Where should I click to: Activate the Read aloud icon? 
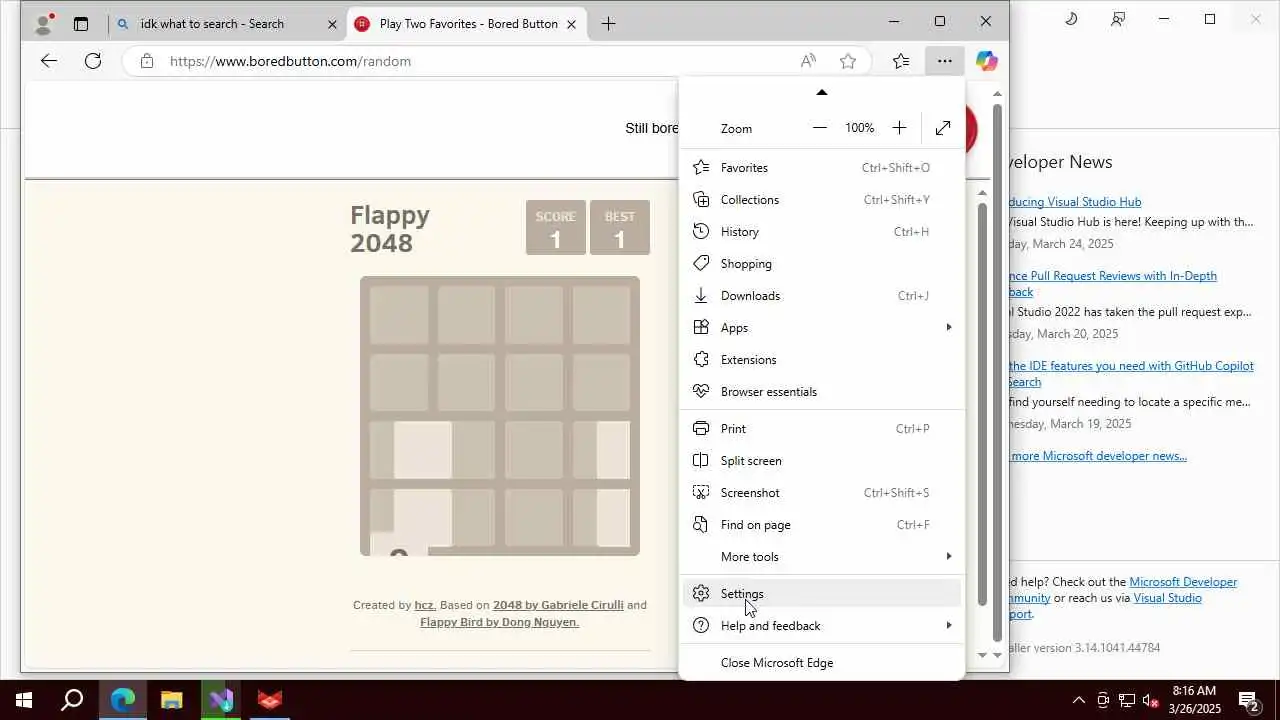tap(808, 61)
